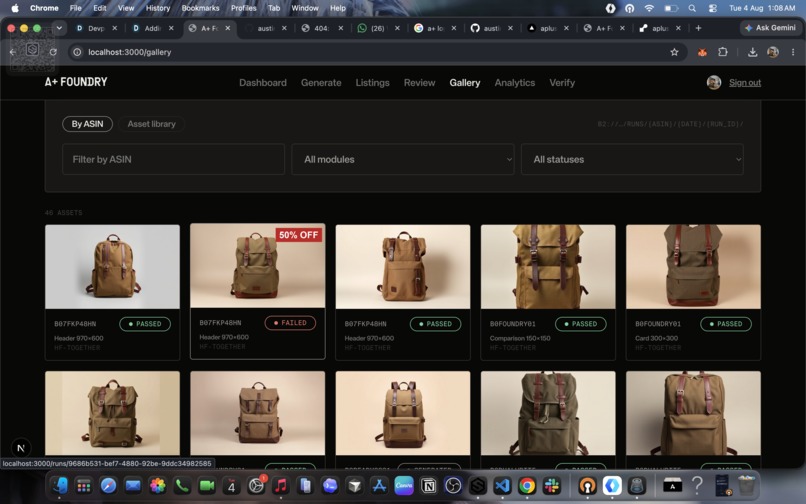Click the Sign out link

(745, 83)
